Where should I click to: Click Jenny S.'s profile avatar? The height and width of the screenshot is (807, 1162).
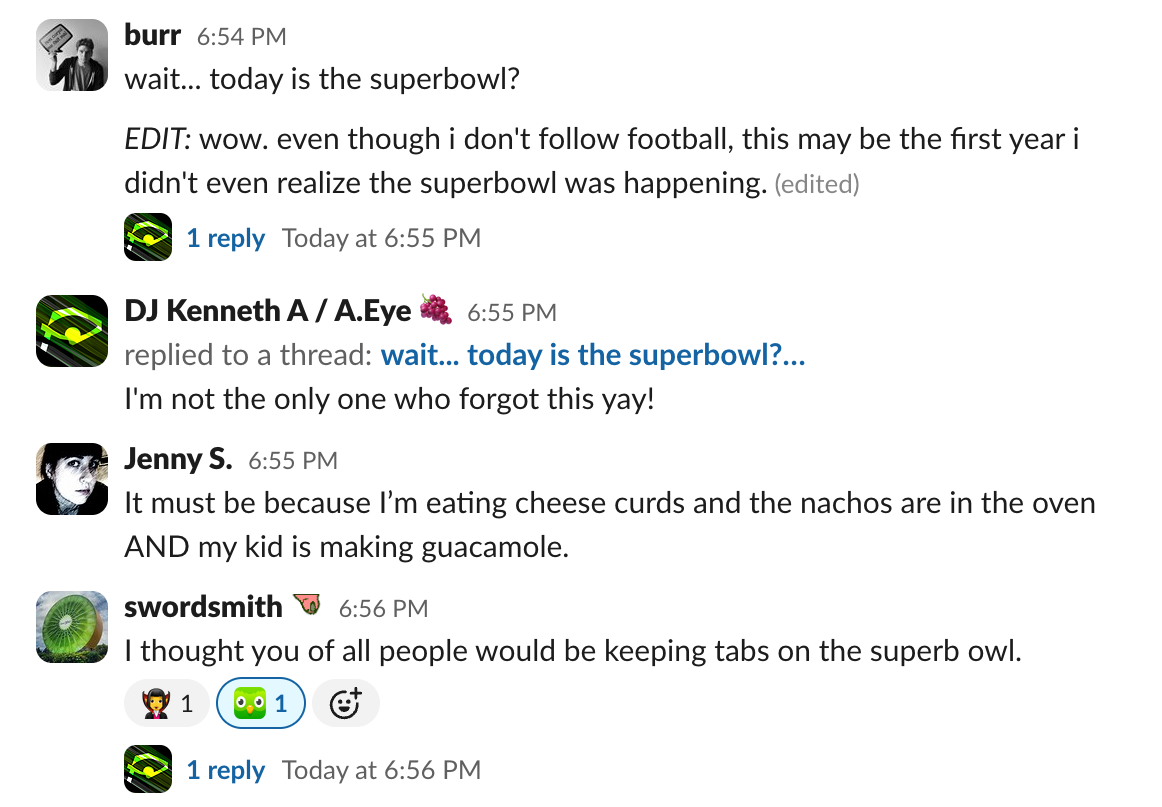click(x=72, y=479)
